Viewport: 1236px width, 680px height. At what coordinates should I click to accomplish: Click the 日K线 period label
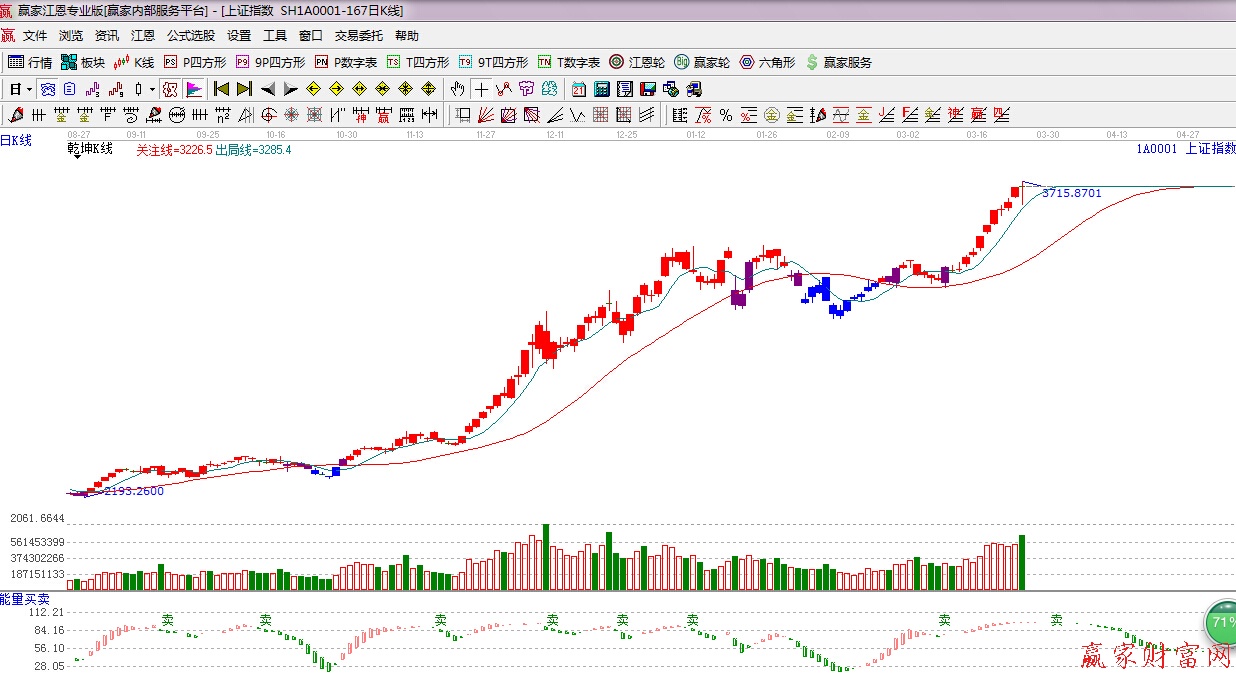[16, 141]
